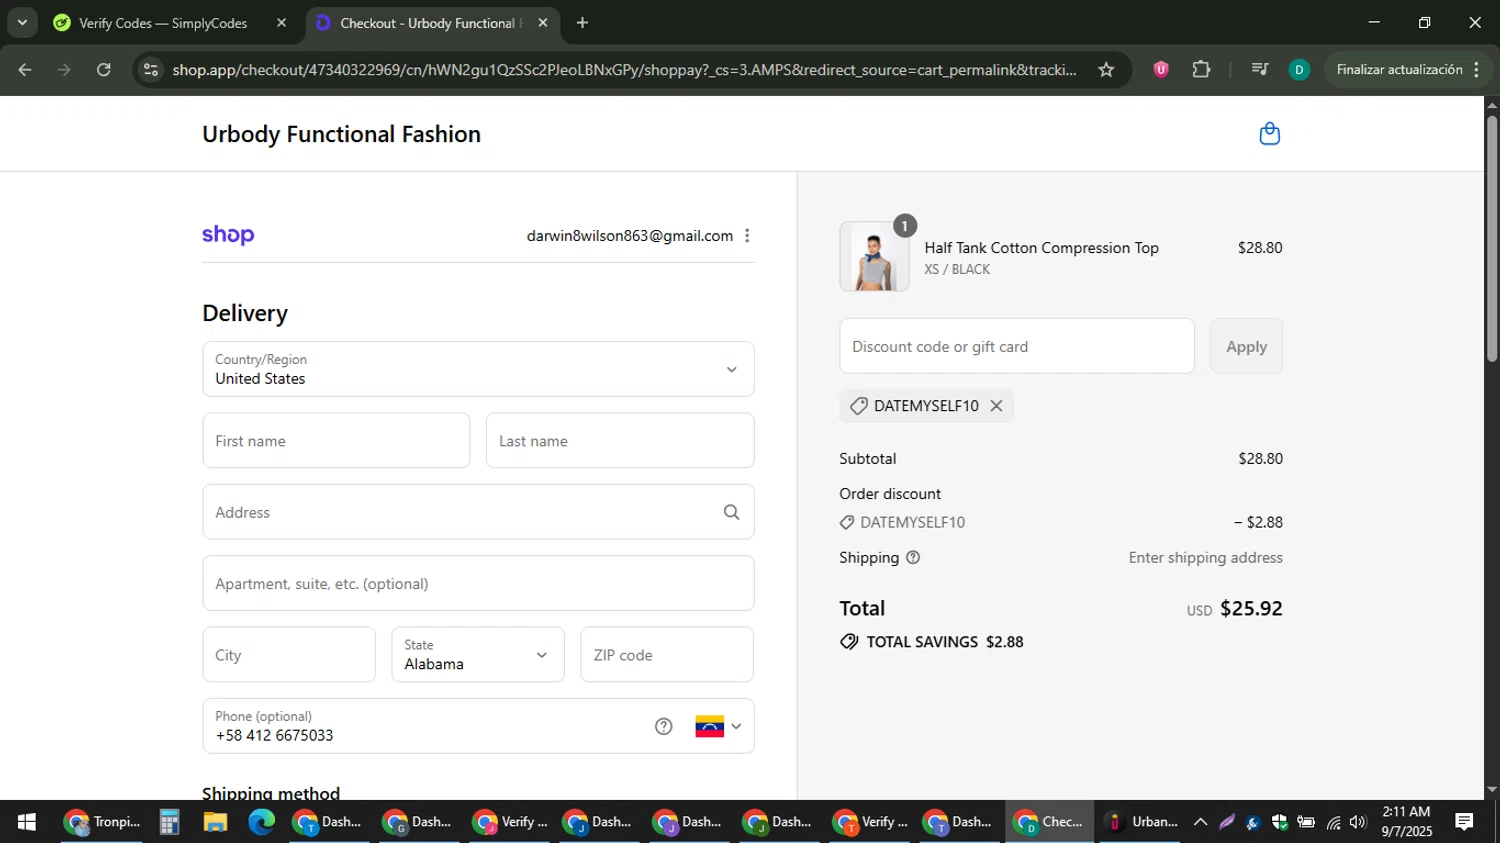Click the Apartment, suite, etc. field
Screen dimensions: 1500x843
[x=478, y=584]
